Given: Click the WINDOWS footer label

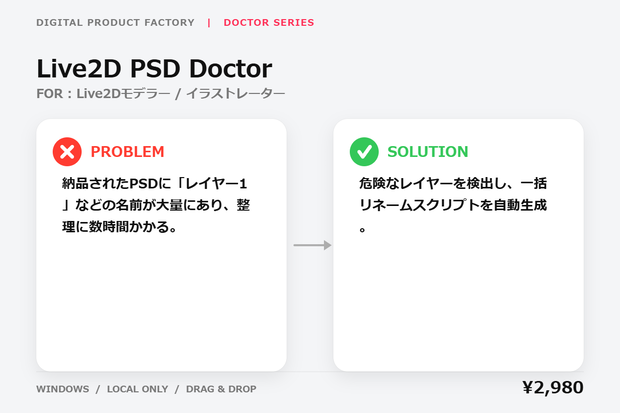Looking at the screenshot, I should click(63, 389).
